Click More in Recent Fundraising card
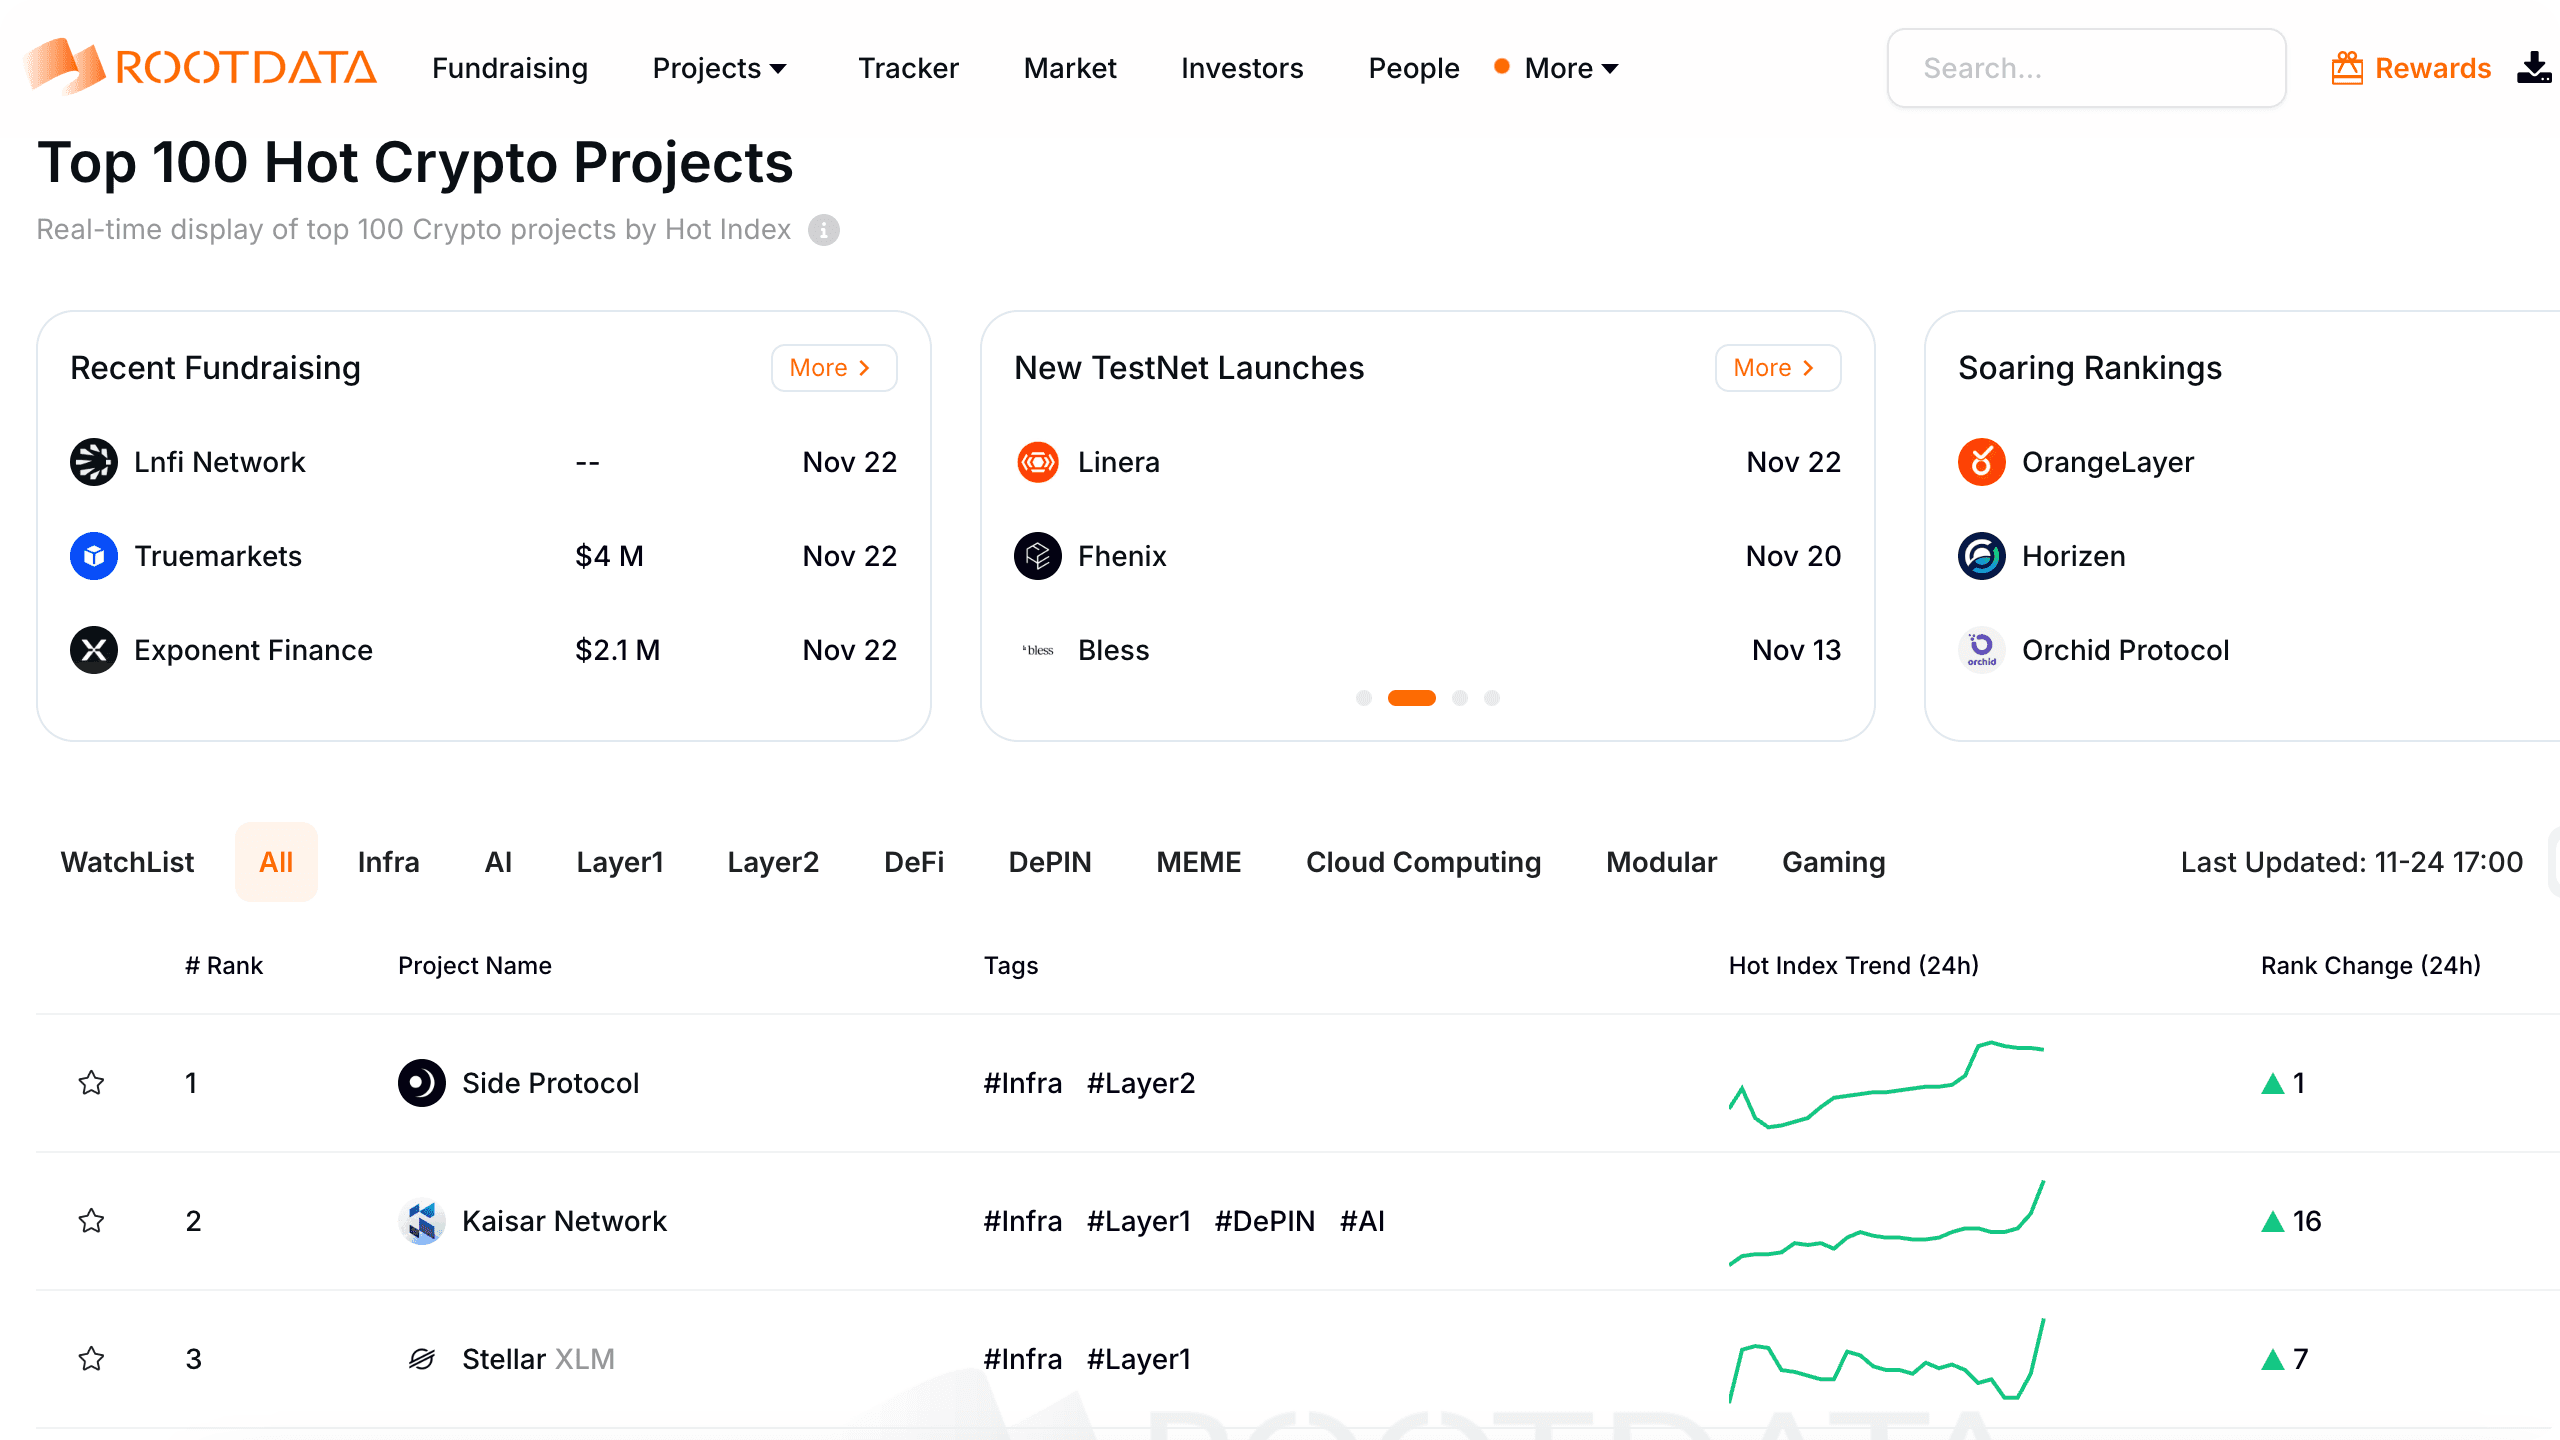Screen dimensions: 2560x1440 (834, 368)
